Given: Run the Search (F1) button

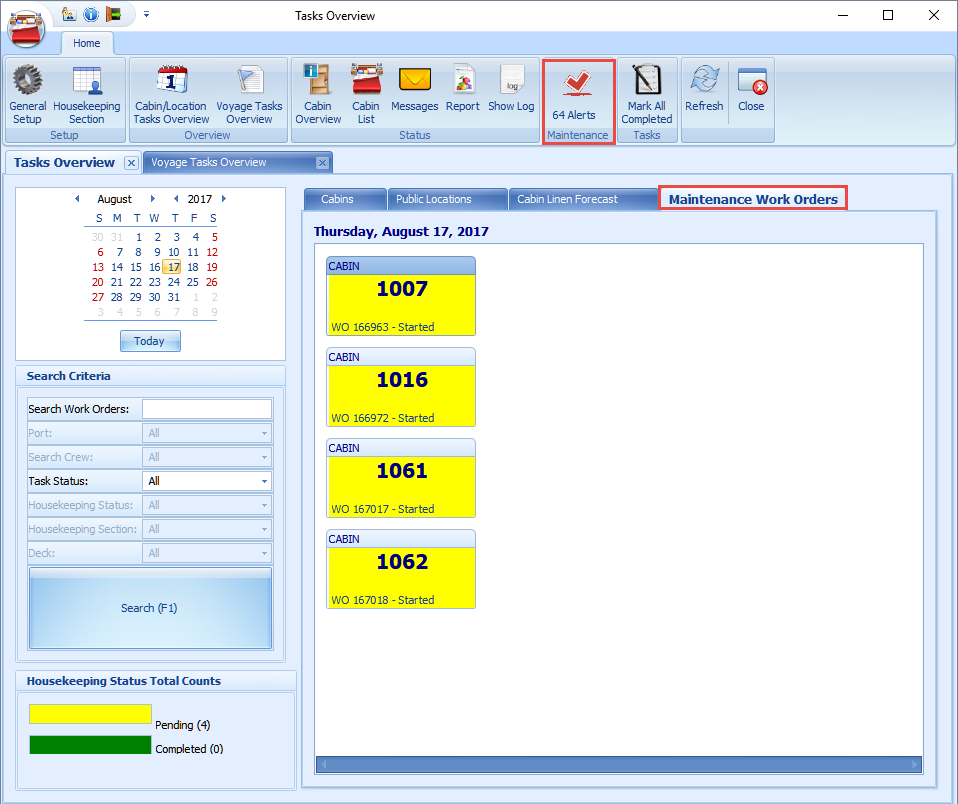Looking at the screenshot, I should [150, 608].
